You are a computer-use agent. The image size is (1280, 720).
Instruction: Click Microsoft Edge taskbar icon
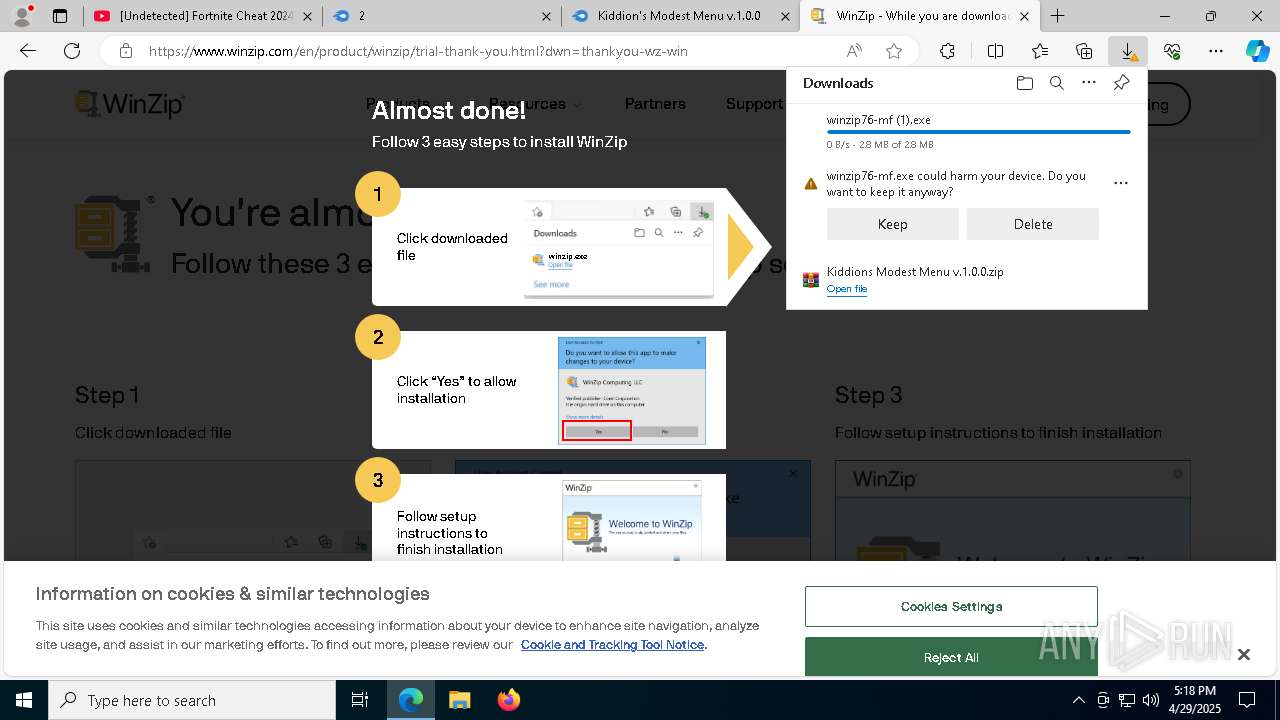[411, 700]
